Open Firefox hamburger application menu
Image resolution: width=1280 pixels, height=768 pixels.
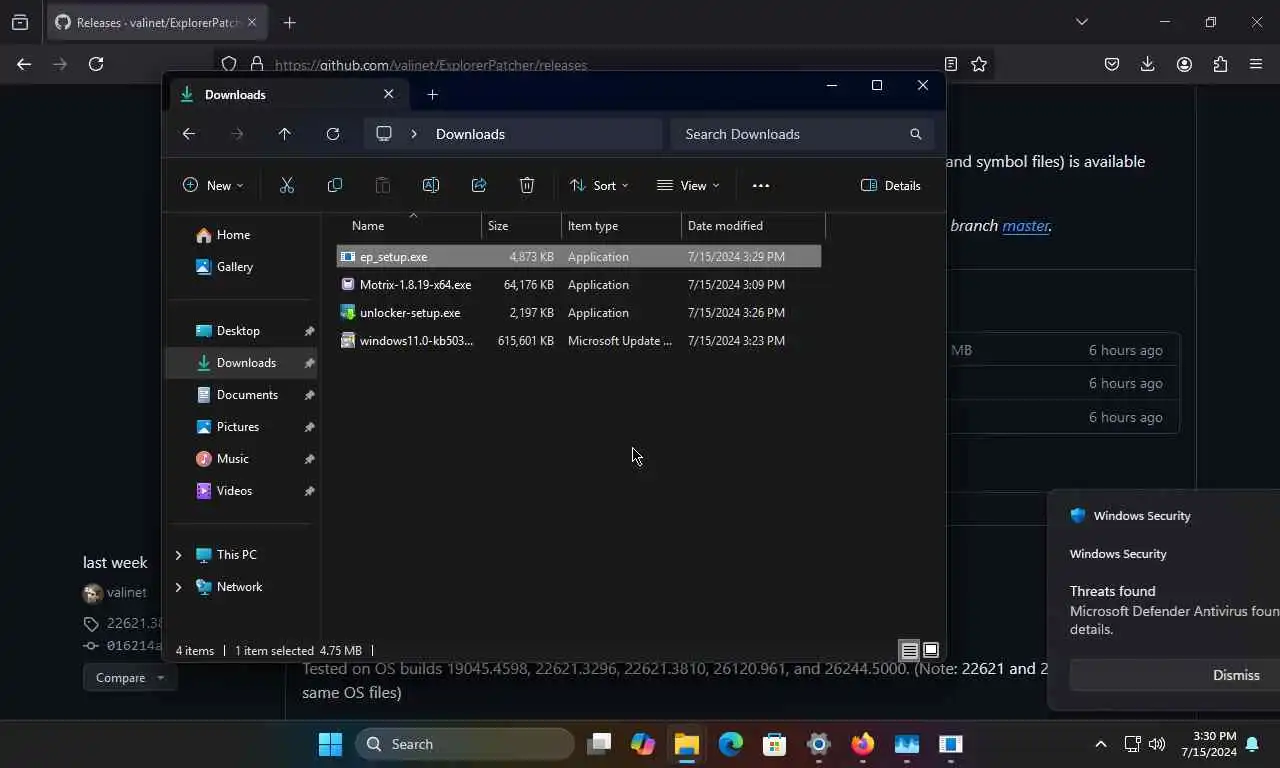[x=1256, y=64]
